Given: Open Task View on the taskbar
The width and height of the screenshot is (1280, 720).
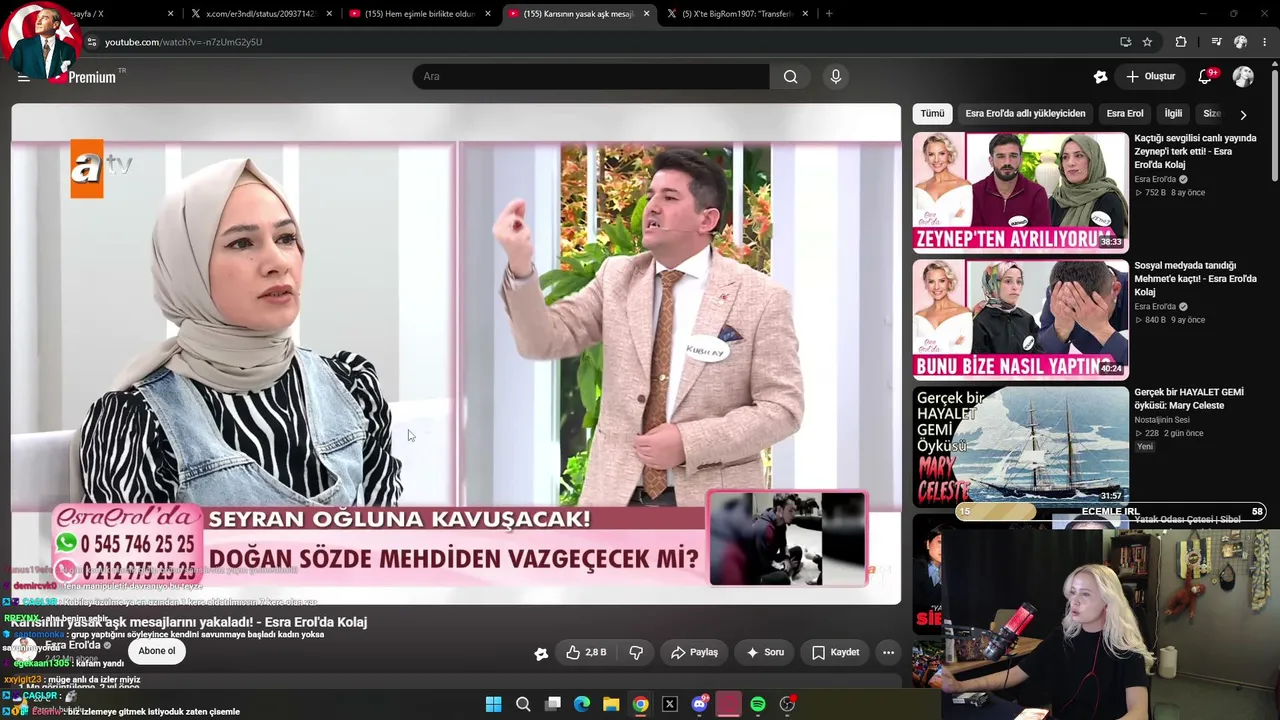Looking at the screenshot, I should (x=552, y=704).
